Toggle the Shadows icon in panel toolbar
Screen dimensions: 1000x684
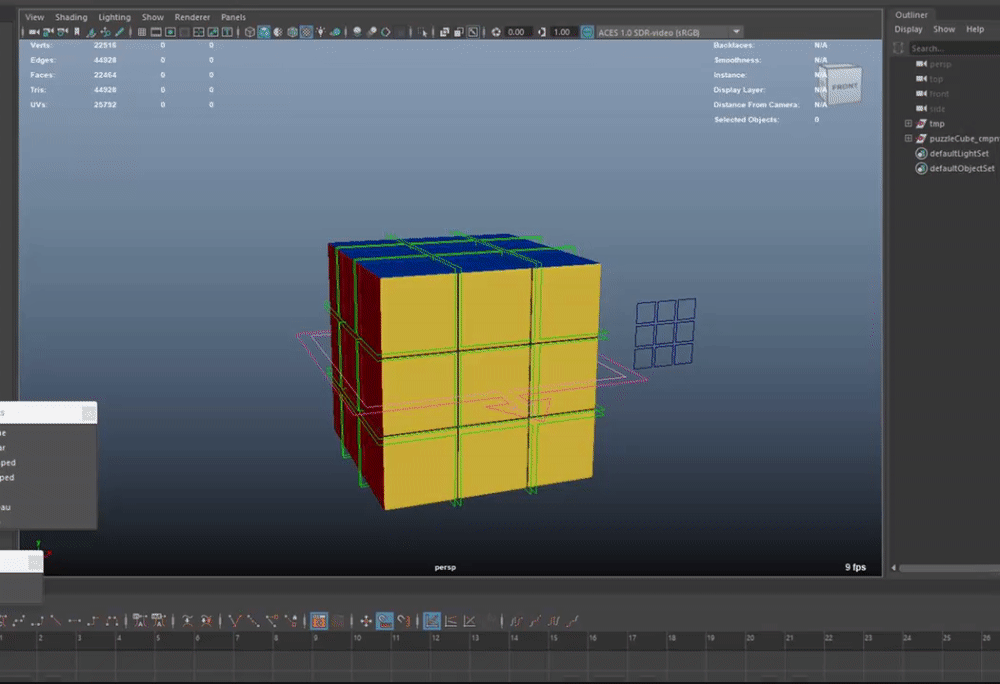coord(335,32)
